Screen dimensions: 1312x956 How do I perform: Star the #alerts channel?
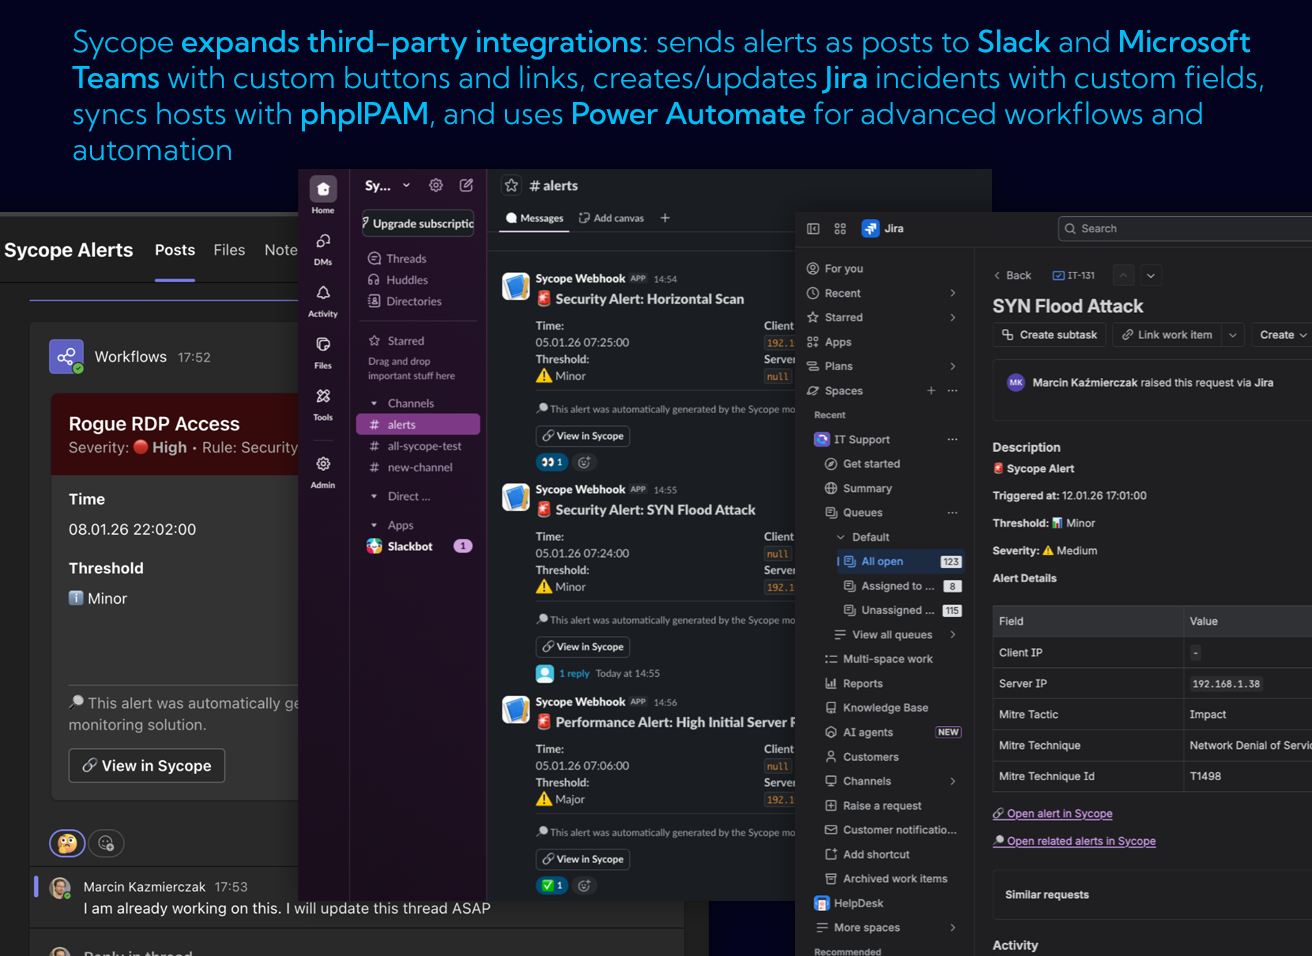point(512,185)
